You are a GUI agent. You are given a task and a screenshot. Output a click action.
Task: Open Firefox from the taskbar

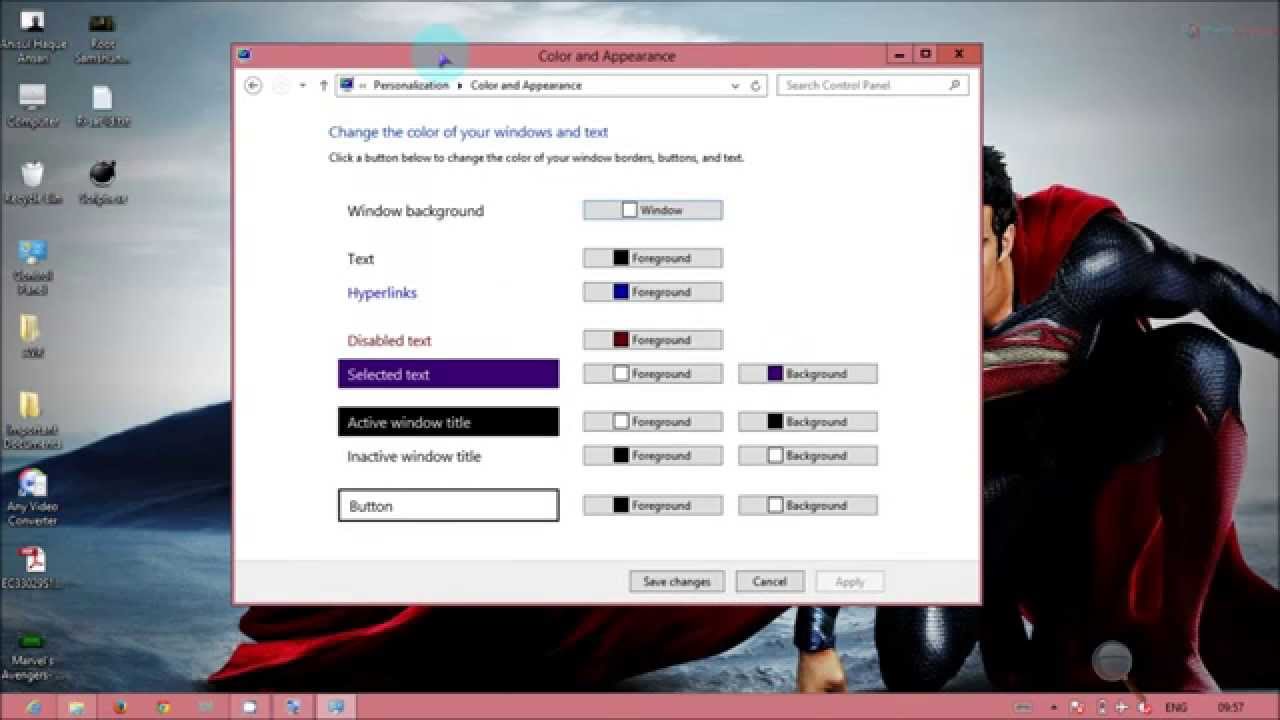(120, 707)
